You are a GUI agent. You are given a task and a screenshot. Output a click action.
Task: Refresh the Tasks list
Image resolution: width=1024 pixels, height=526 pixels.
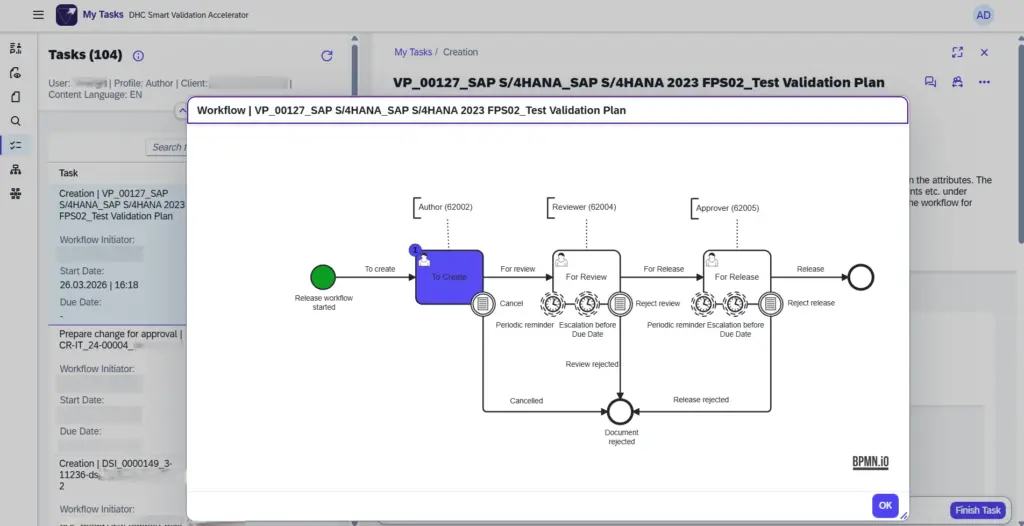click(x=327, y=56)
